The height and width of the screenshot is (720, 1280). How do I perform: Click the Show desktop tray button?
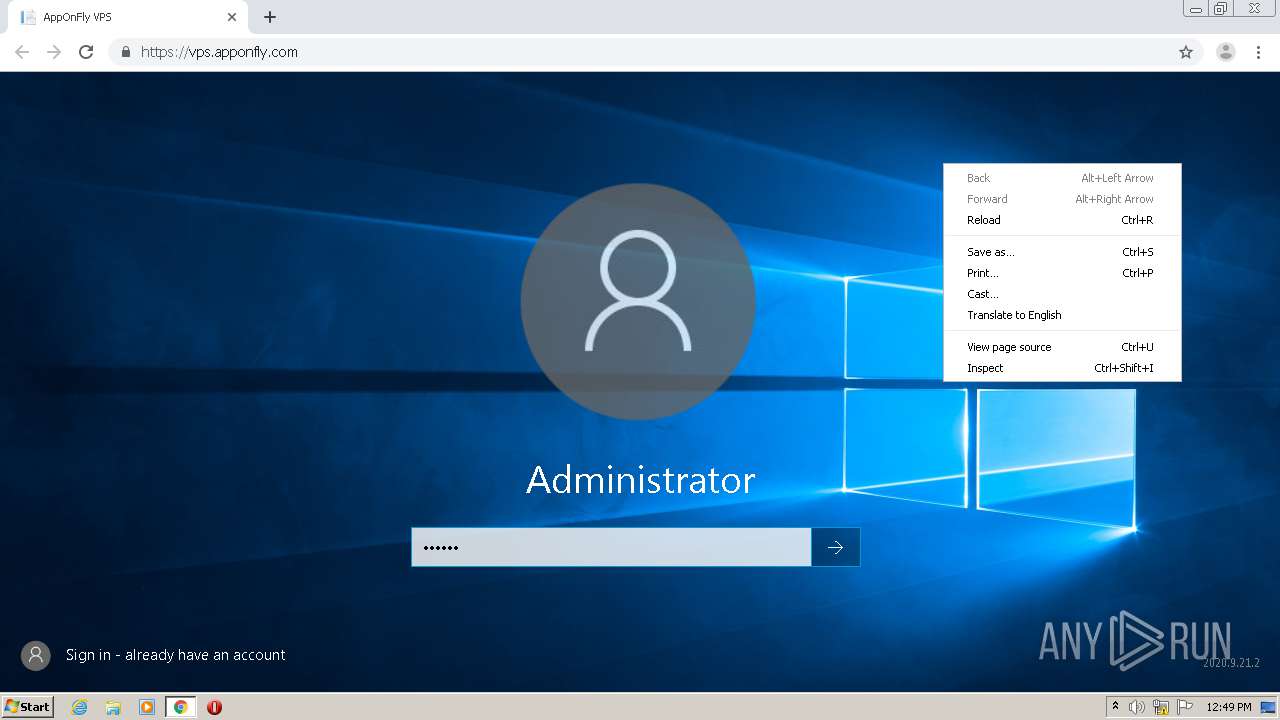(1268, 707)
